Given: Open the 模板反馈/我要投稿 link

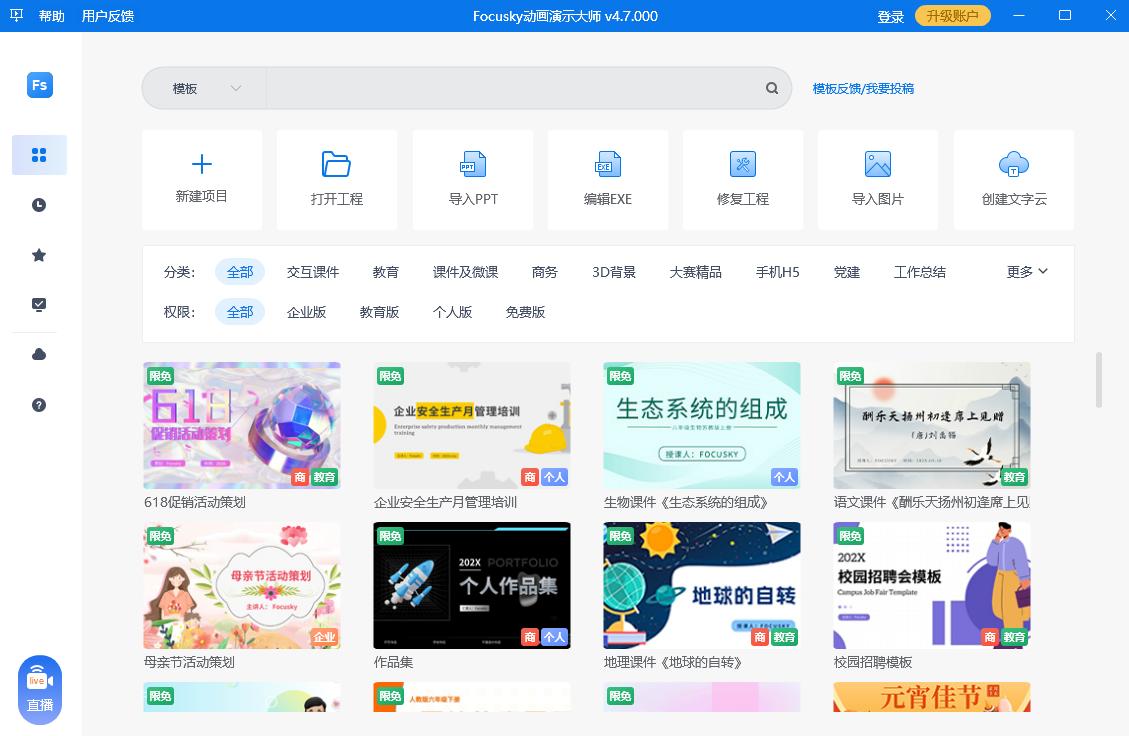Looking at the screenshot, I should [863, 89].
